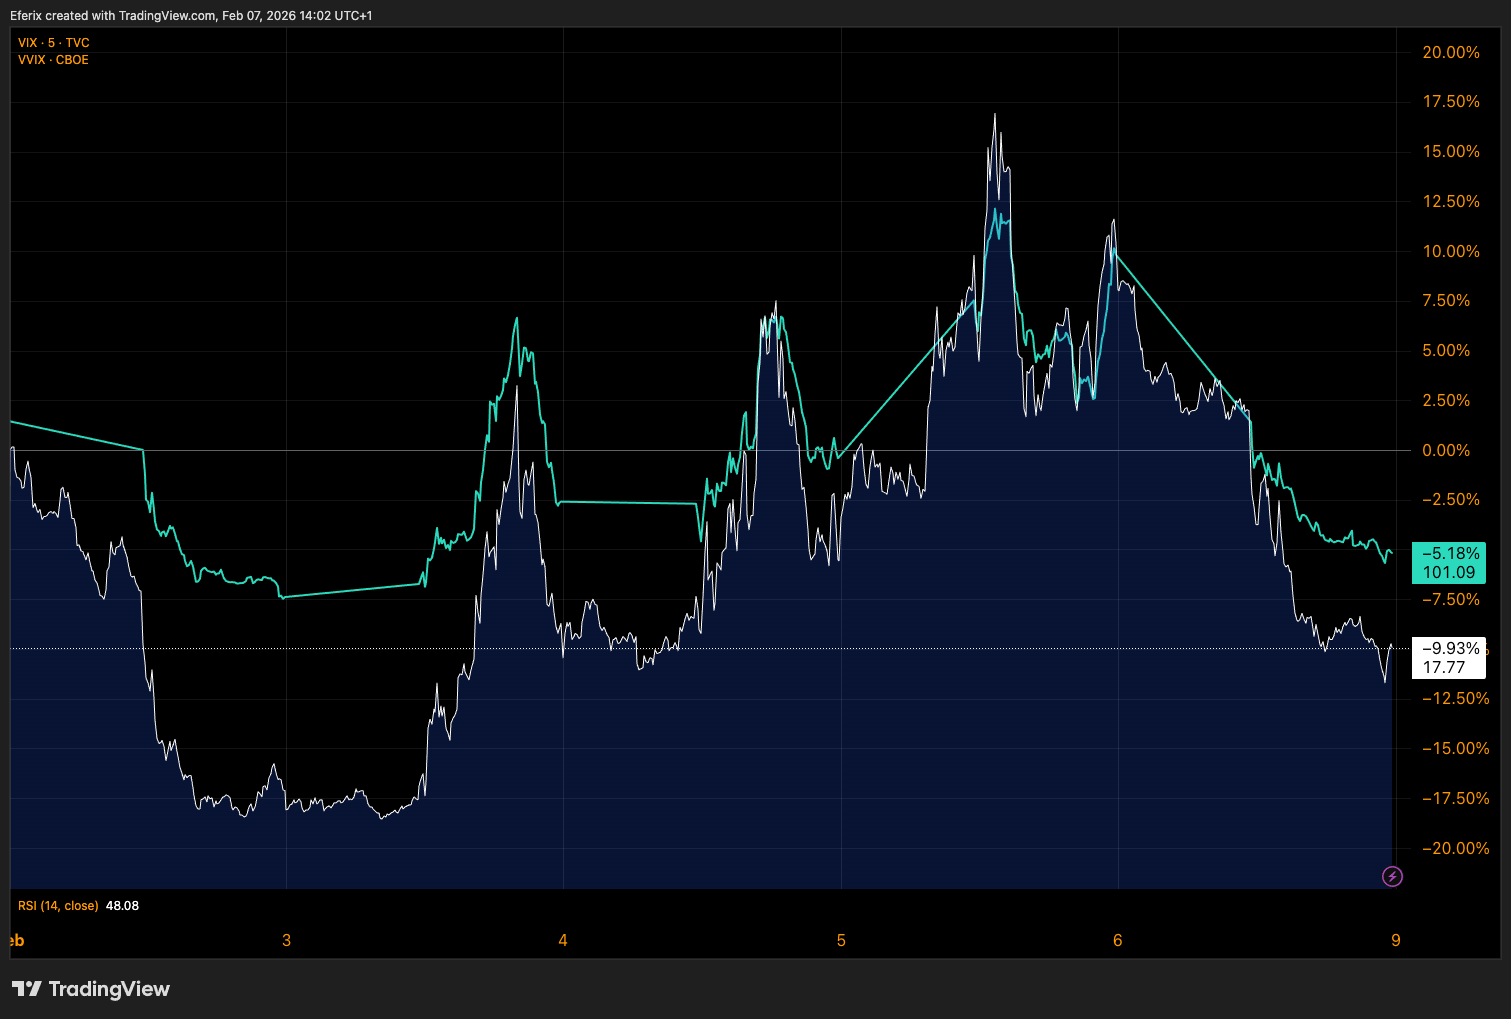The width and height of the screenshot is (1511, 1019).
Task: Click the Eferix created with TradingView.com header
Action: [191, 16]
